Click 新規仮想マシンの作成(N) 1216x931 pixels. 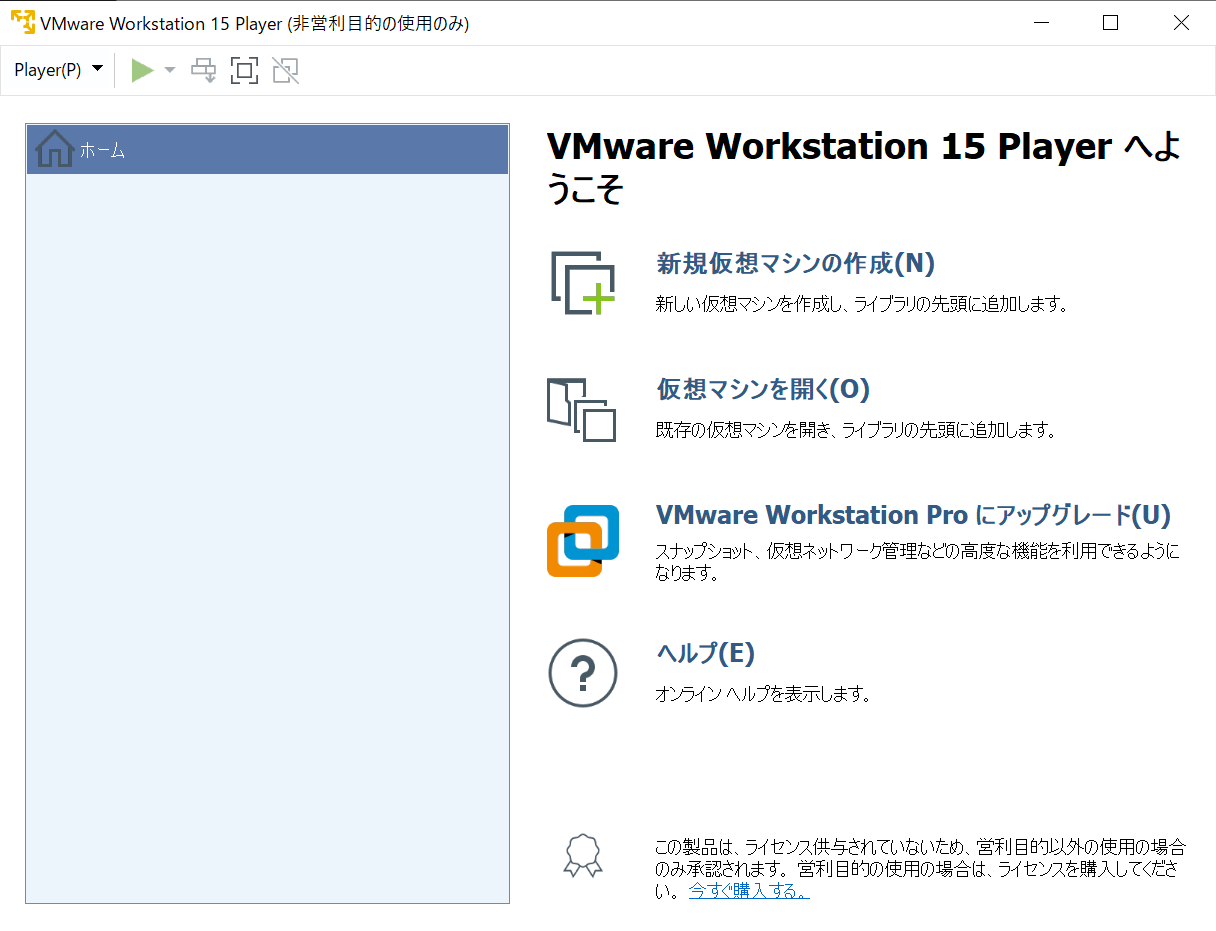793,263
